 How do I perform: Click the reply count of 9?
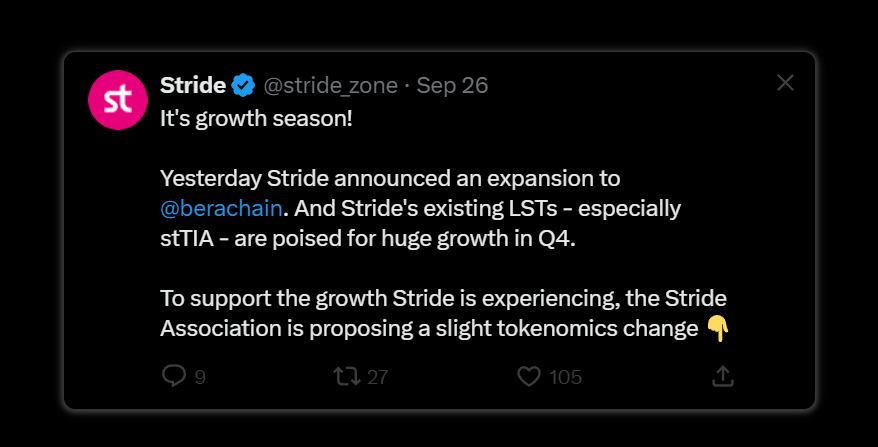(x=200, y=377)
